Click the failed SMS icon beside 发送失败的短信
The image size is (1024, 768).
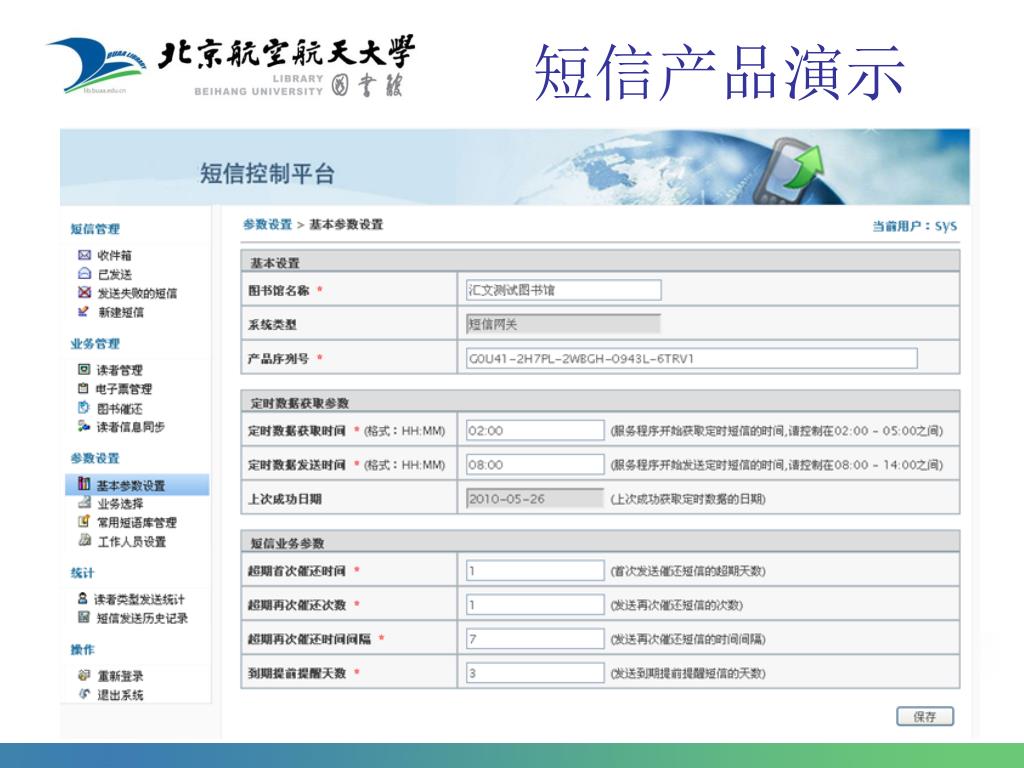point(84,293)
